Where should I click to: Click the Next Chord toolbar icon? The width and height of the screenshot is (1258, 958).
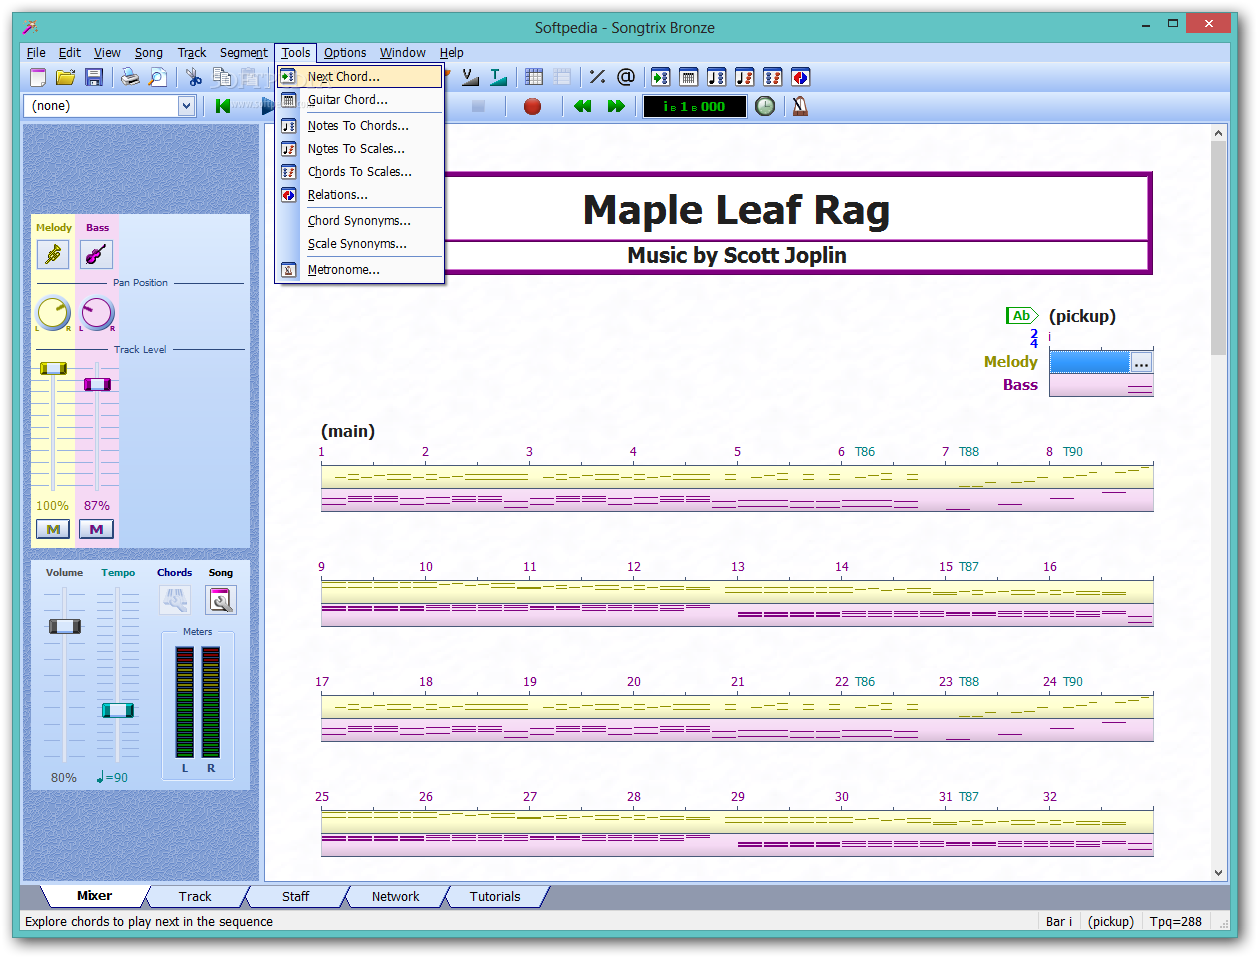click(661, 77)
